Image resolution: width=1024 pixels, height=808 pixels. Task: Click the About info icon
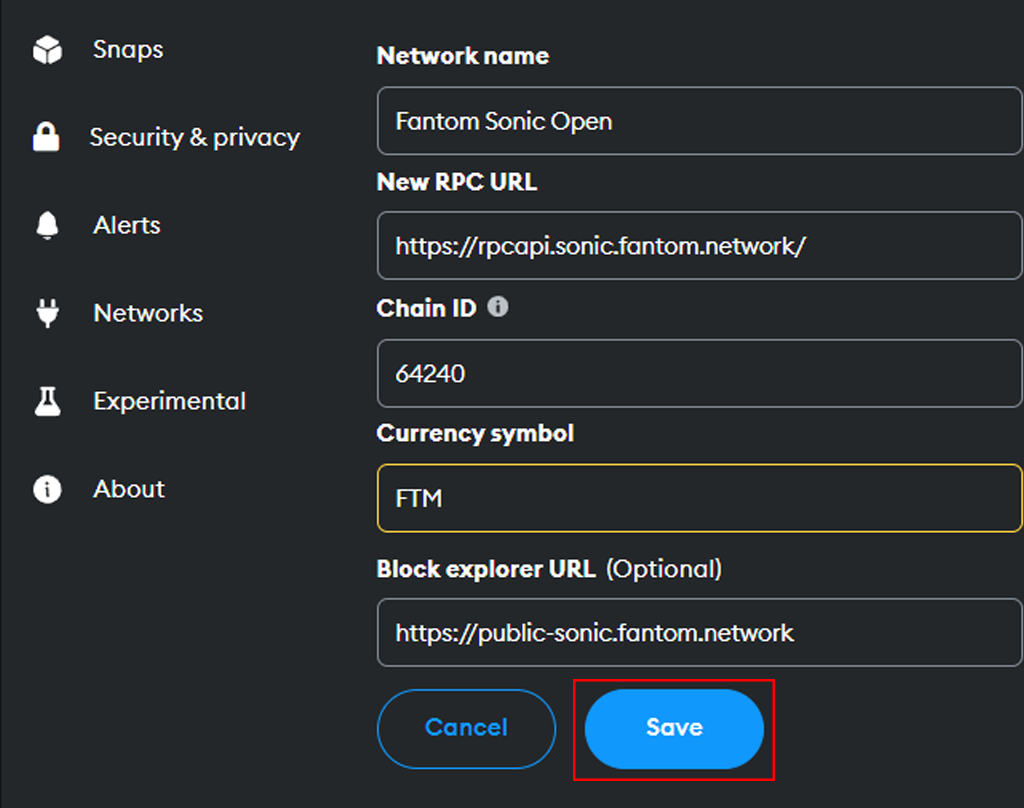click(47, 489)
